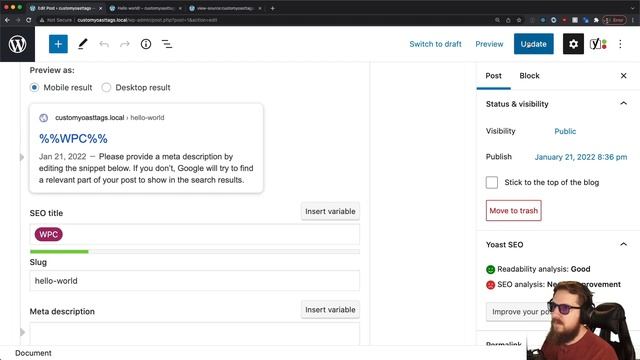Switch to the Block sidebar tab
640x360 pixels.
pyautogui.click(x=529, y=76)
